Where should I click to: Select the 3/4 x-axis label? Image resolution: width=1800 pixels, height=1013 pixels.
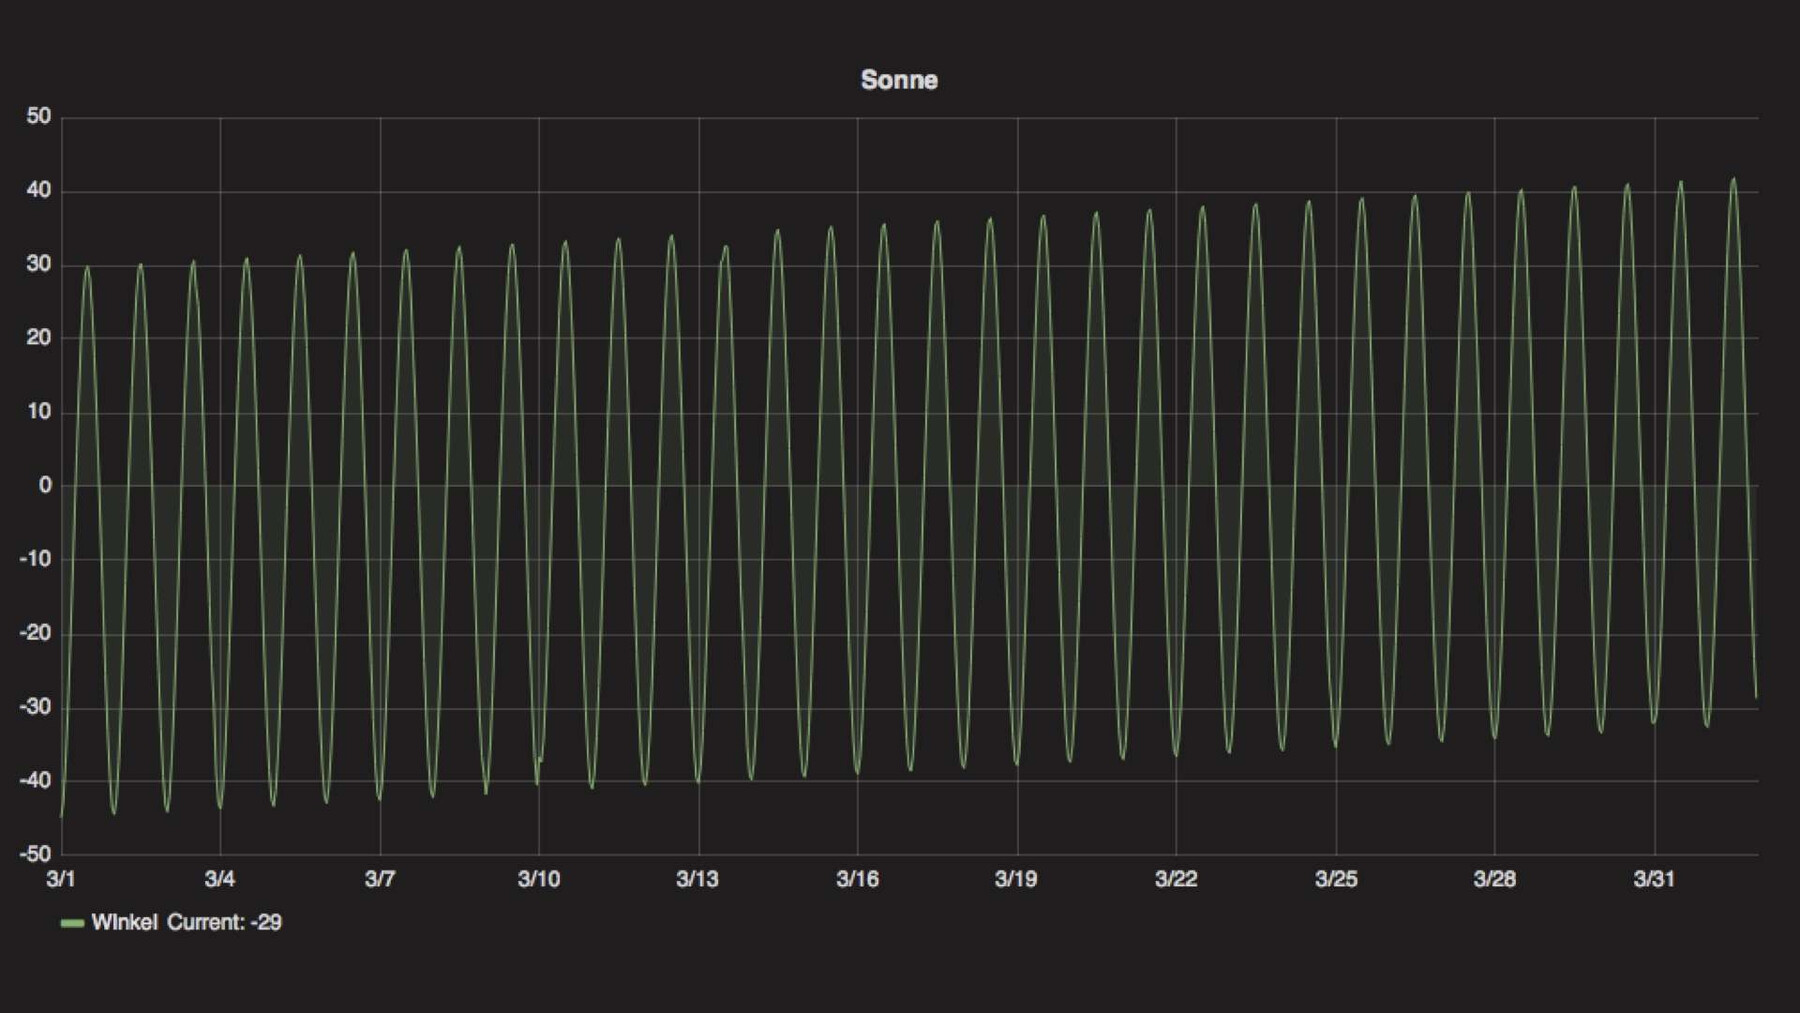click(x=220, y=879)
